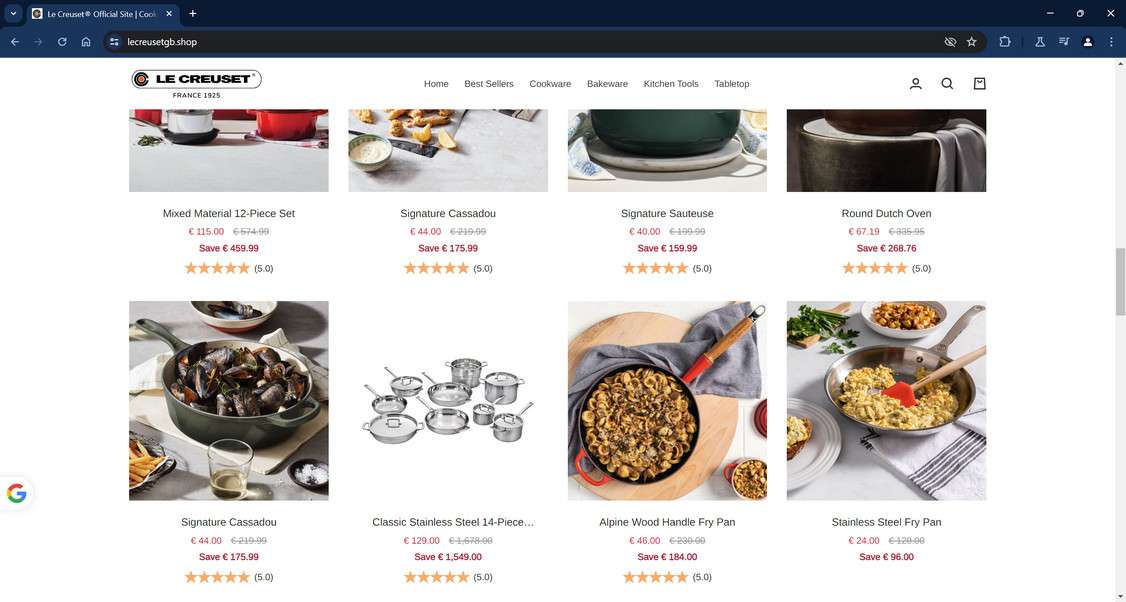Click the floating Google G badge
Screen dimensions: 1126x602
point(17,494)
